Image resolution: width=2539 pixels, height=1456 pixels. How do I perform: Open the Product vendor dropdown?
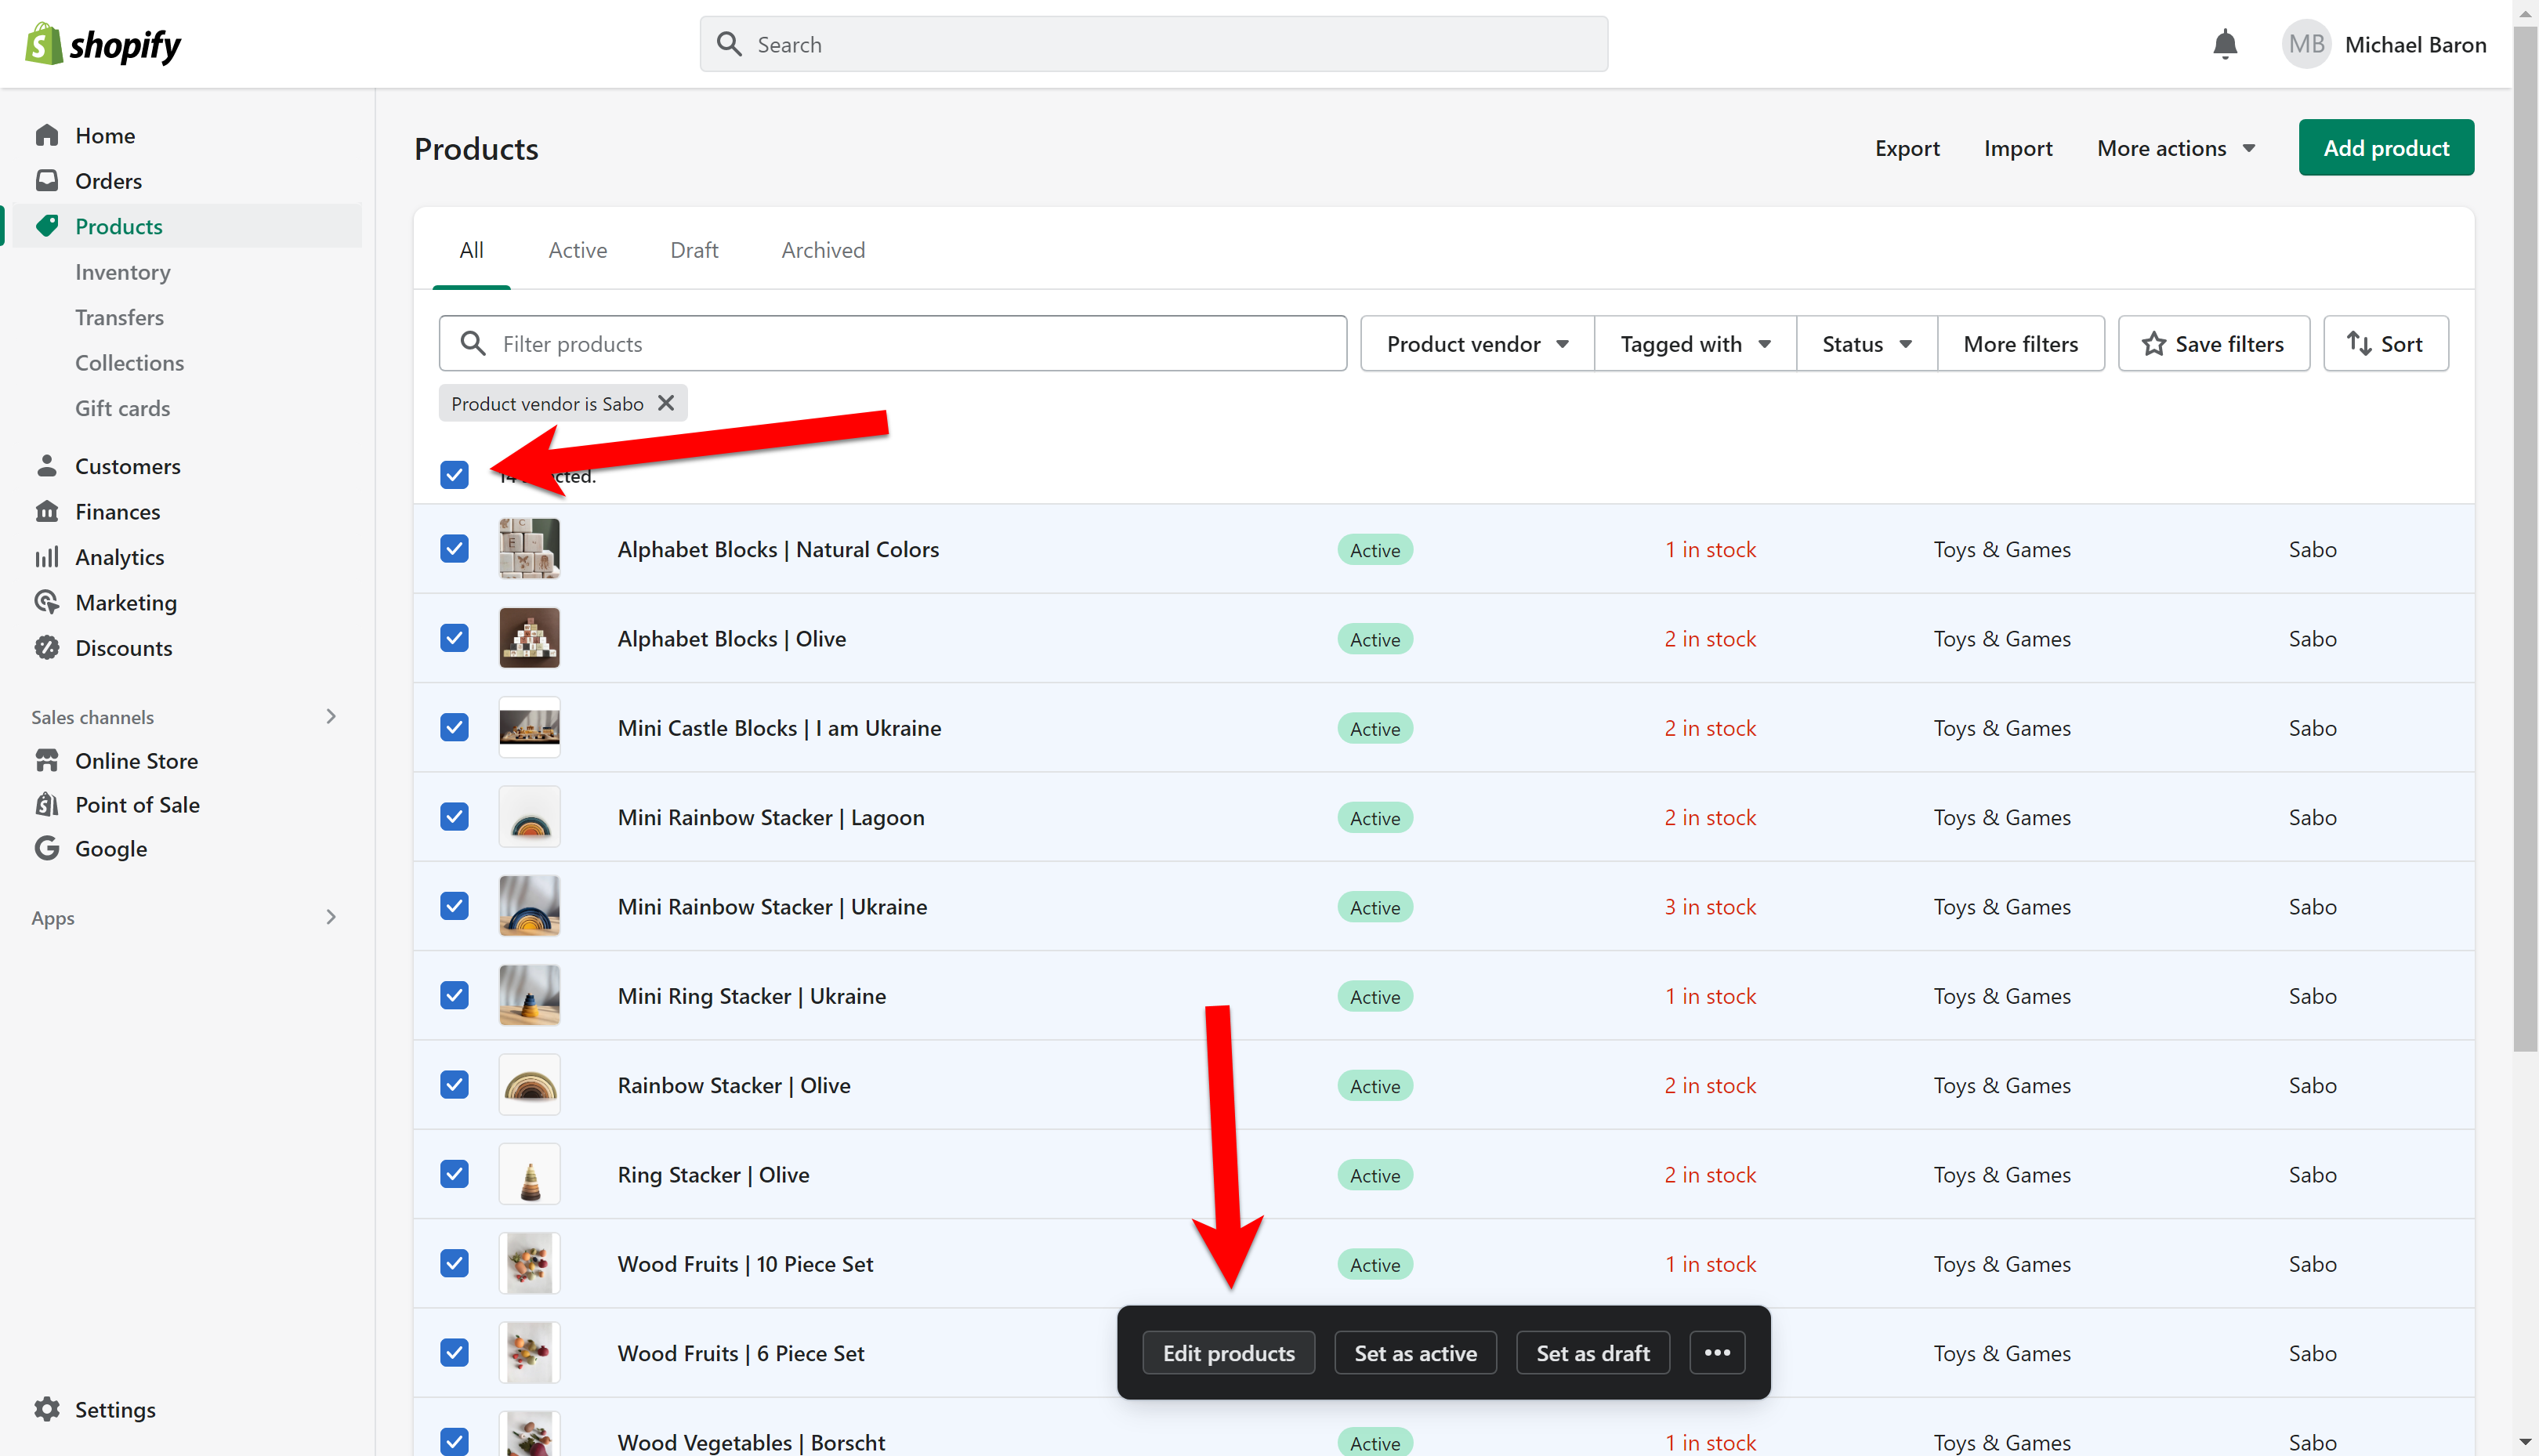[1476, 344]
